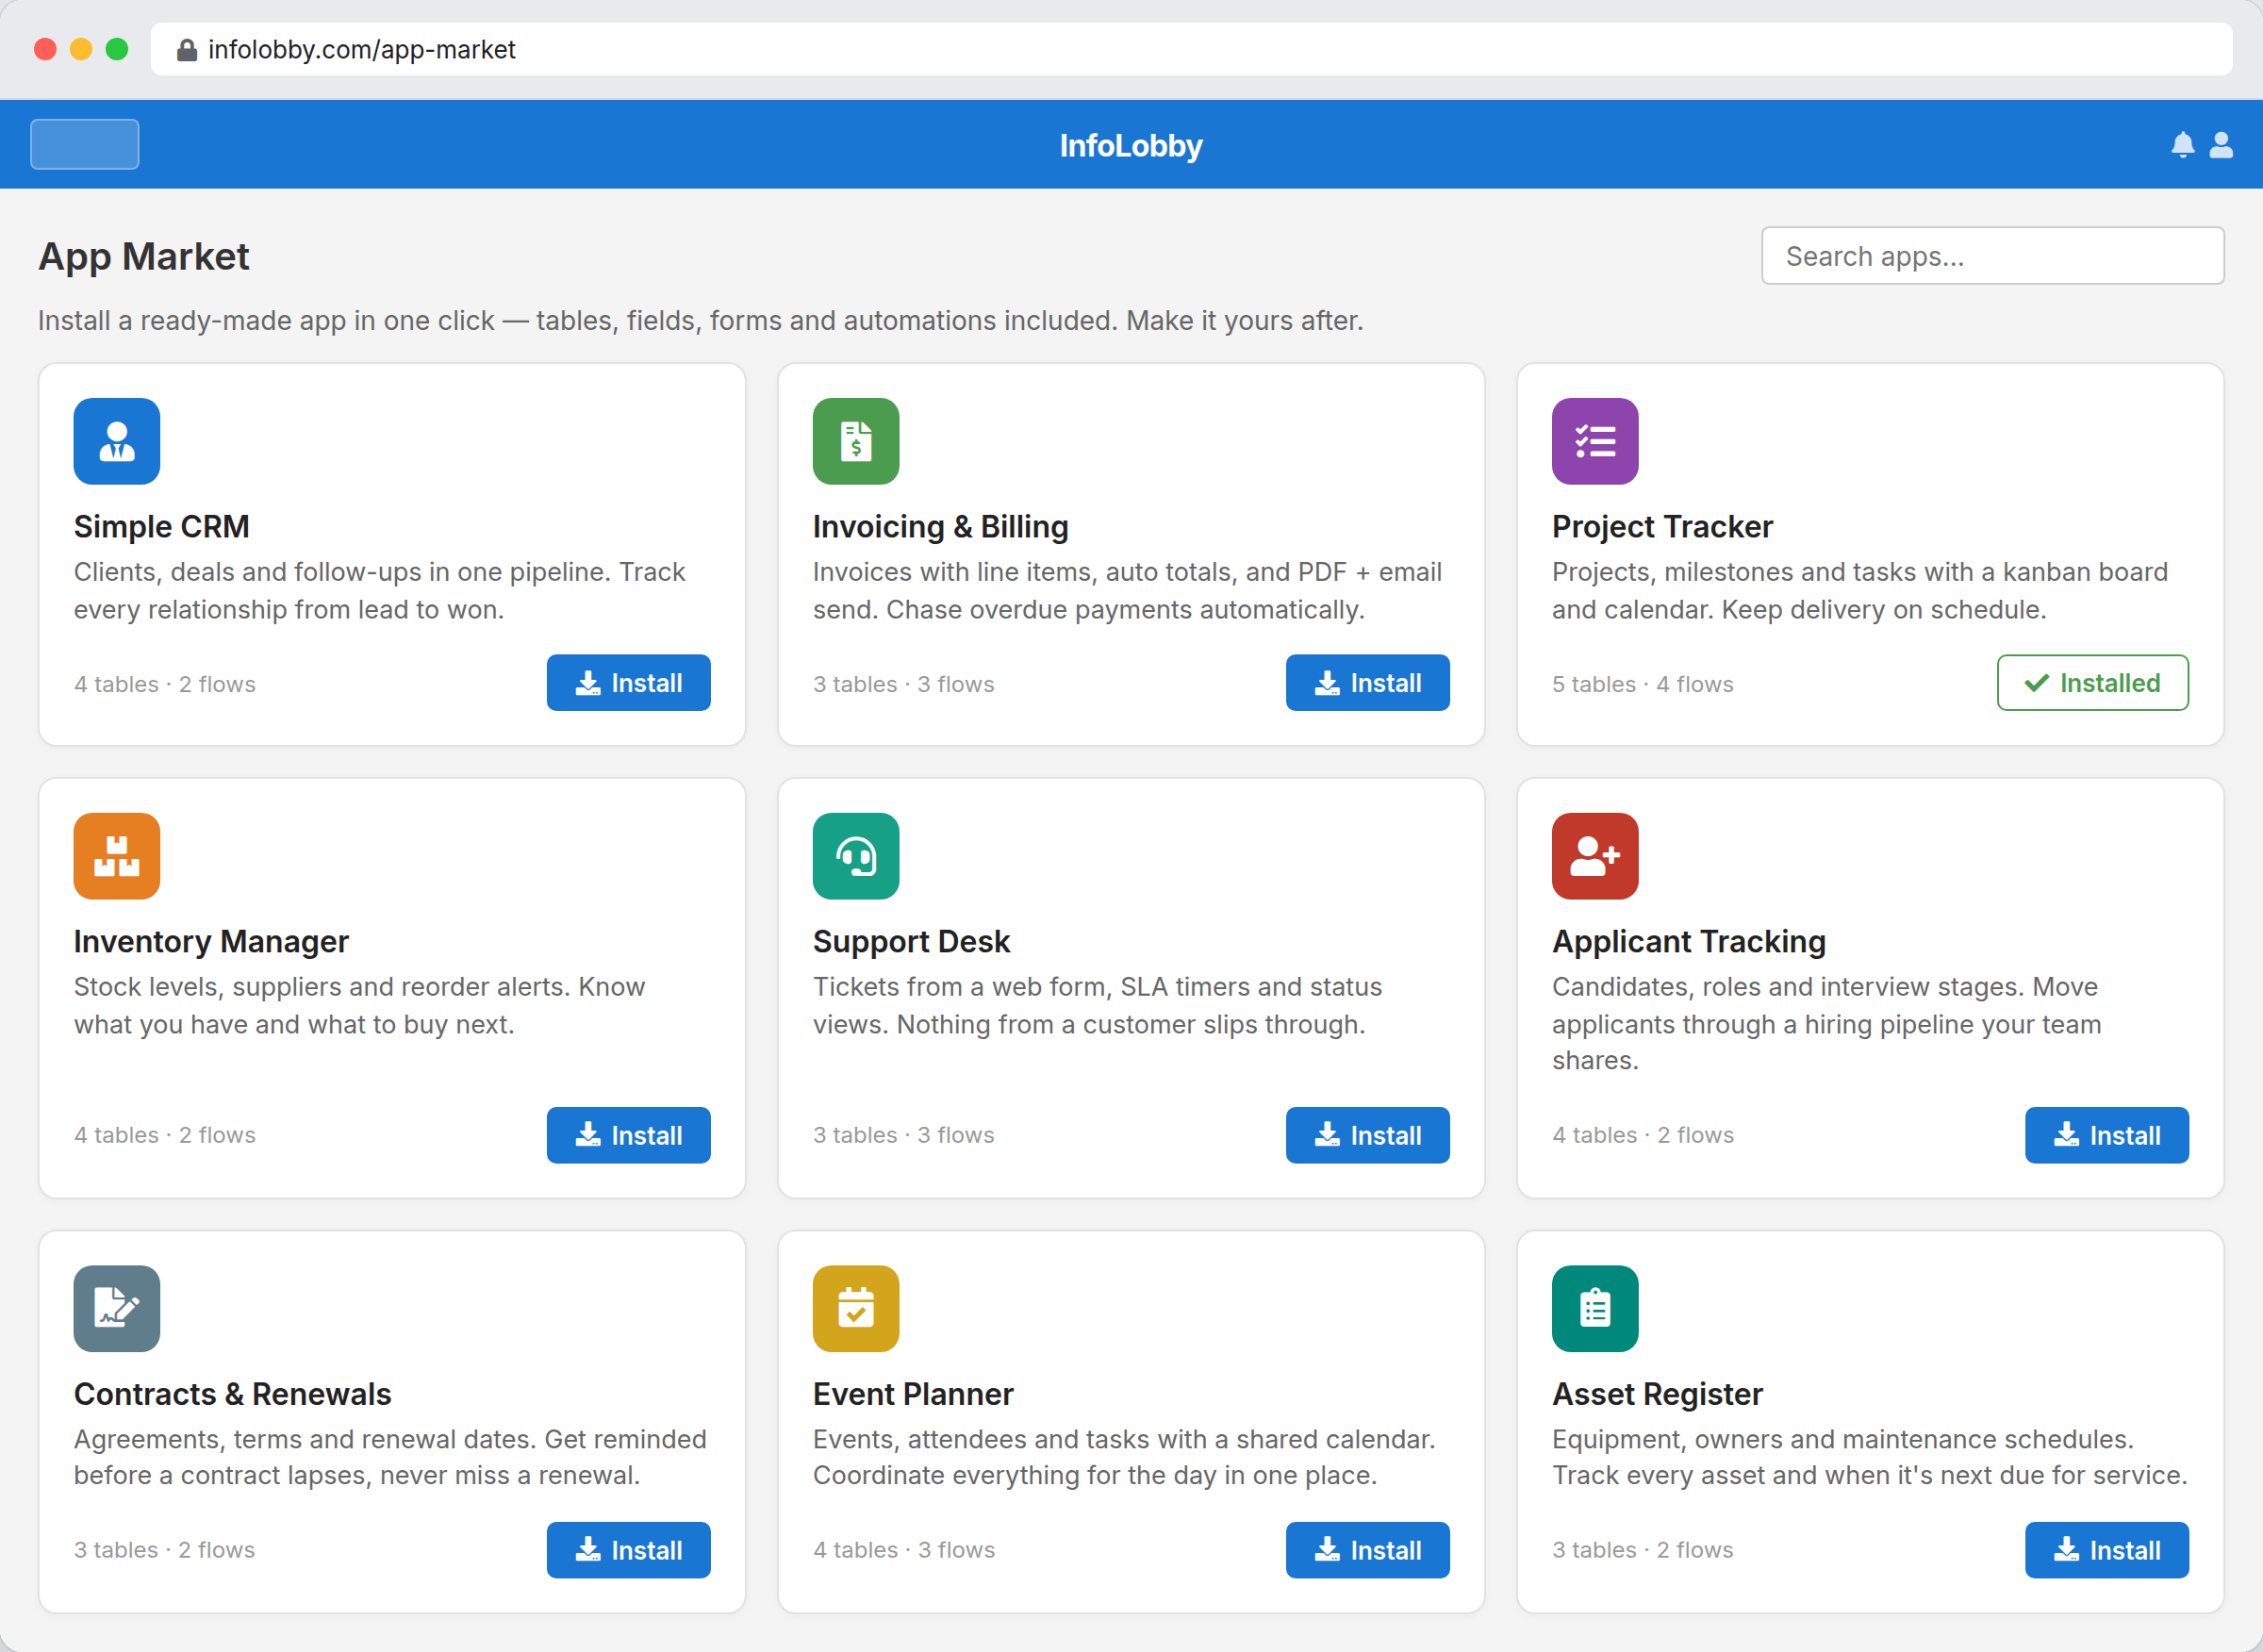This screenshot has height=1652, width=2263.
Task: Click the Installed button for Project Tracker
Action: tap(2092, 683)
